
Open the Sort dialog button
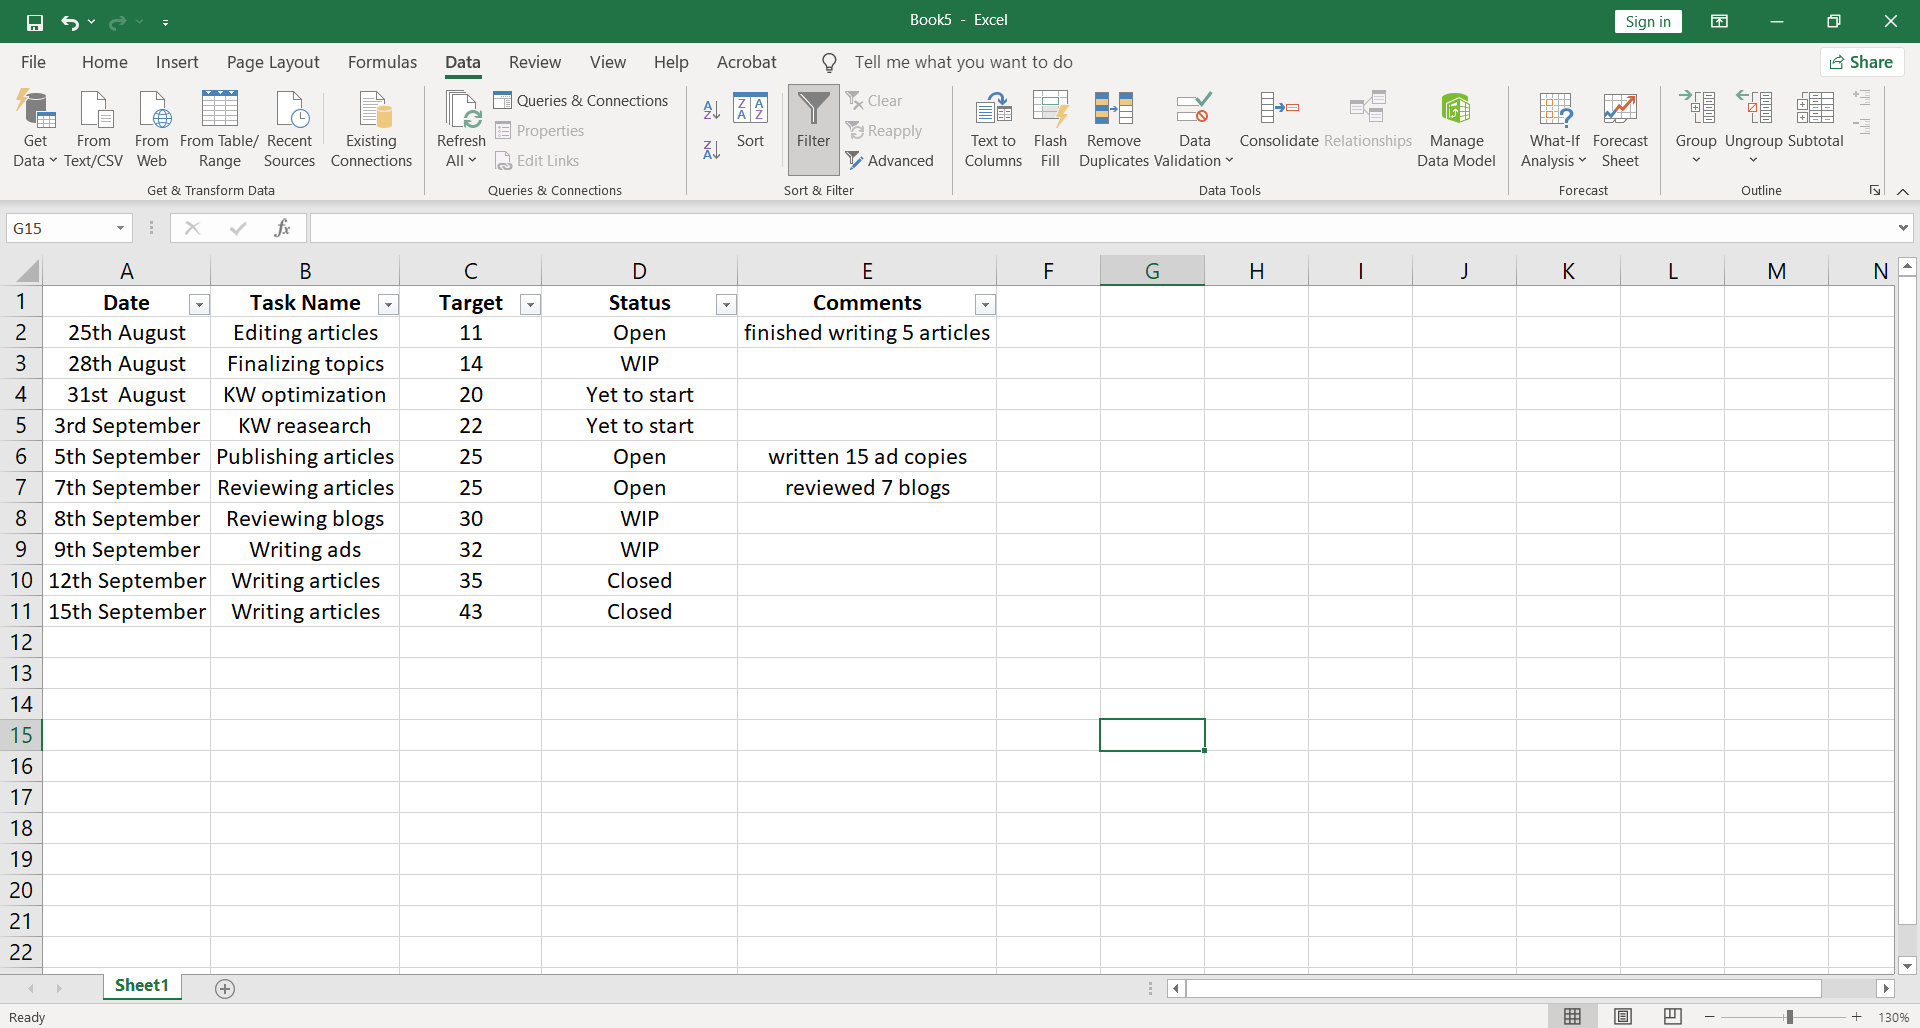pyautogui.click(x=750, y=120)
